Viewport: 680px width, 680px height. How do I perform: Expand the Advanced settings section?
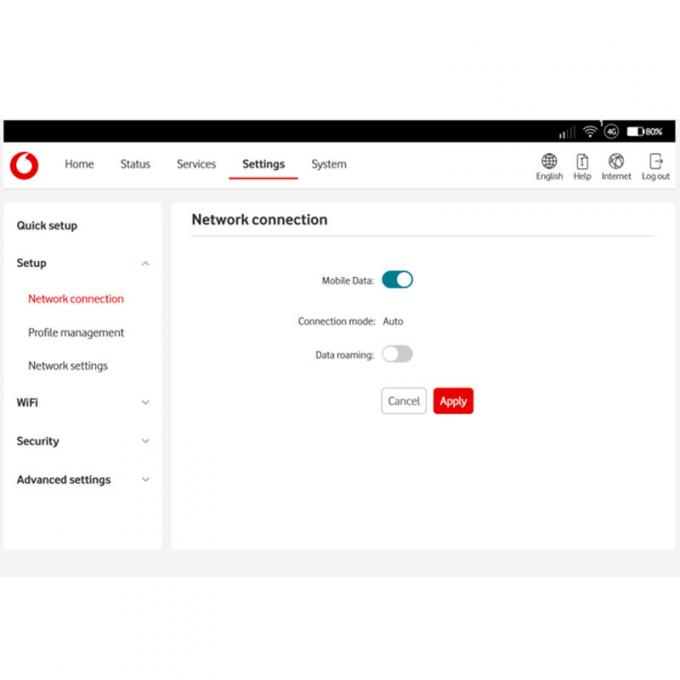(145, 480)
